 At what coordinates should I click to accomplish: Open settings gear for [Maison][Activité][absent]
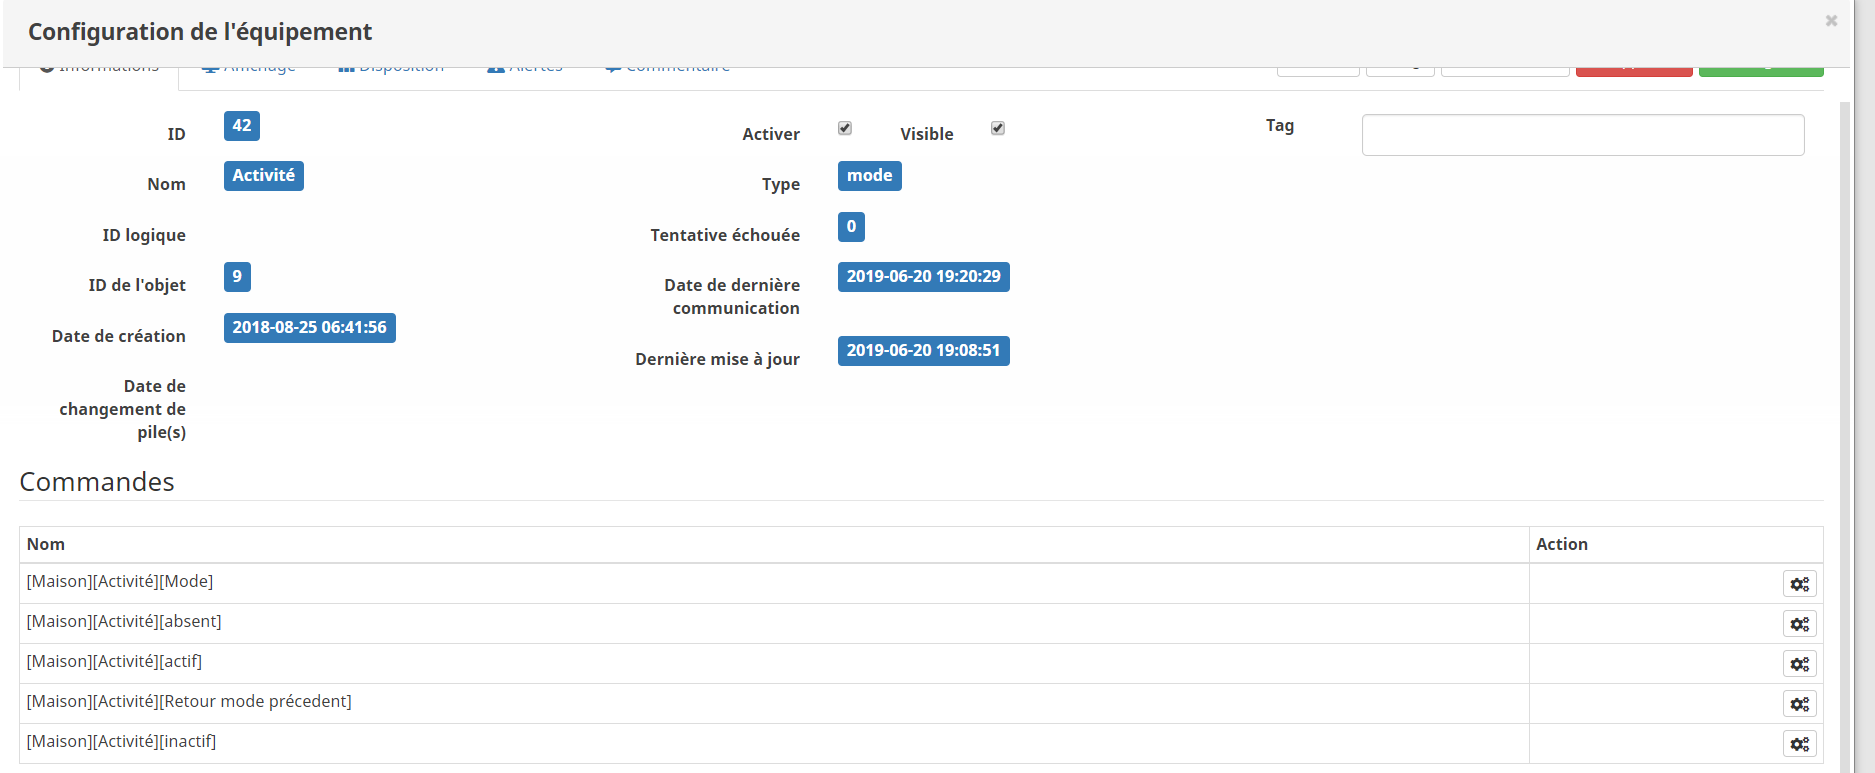[1799, 624]
